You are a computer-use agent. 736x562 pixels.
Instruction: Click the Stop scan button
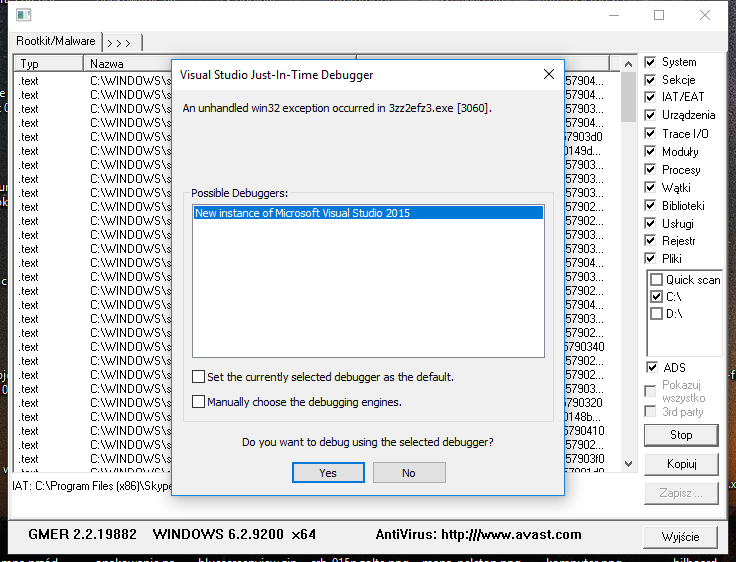(x=681, y=435)
